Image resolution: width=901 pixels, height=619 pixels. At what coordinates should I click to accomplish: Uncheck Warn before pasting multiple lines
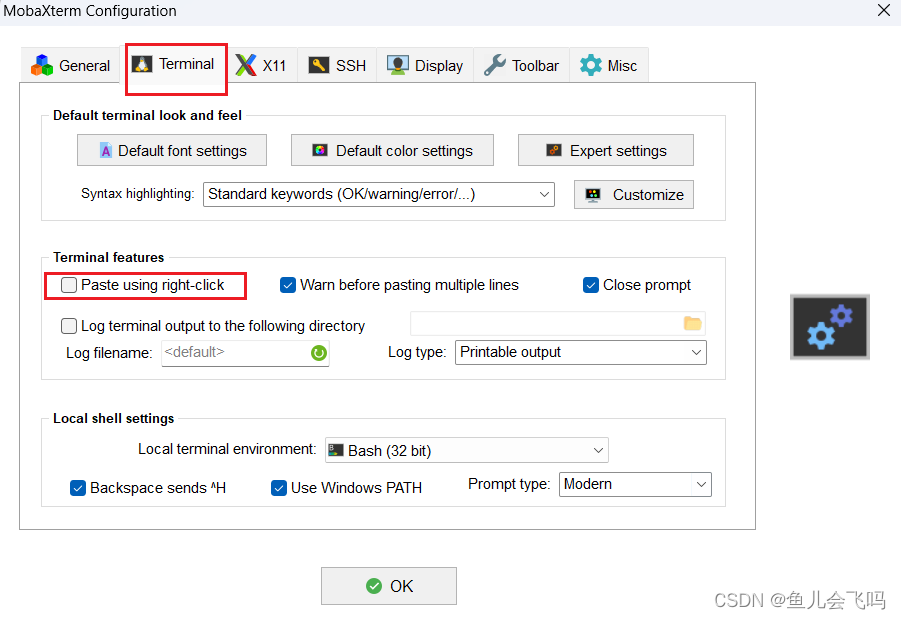[288, 285]
